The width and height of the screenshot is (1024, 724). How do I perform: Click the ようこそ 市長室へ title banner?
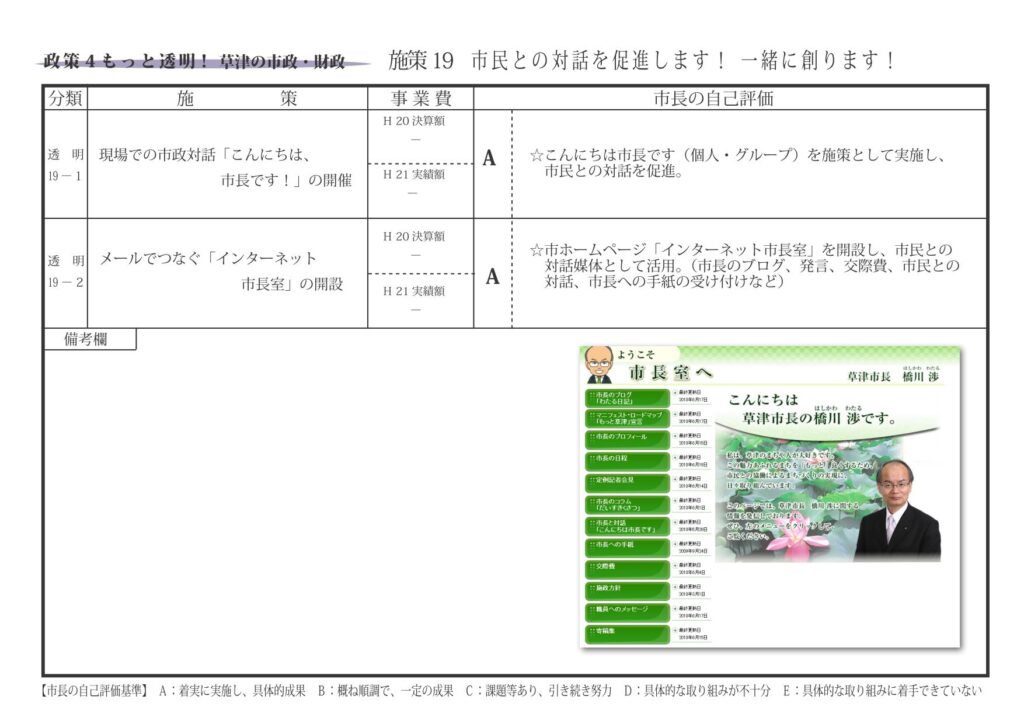(x=664, y=366)
